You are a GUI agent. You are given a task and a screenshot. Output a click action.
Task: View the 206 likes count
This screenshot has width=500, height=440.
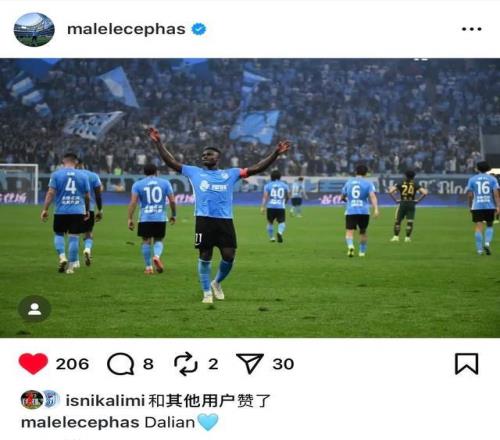72,364
